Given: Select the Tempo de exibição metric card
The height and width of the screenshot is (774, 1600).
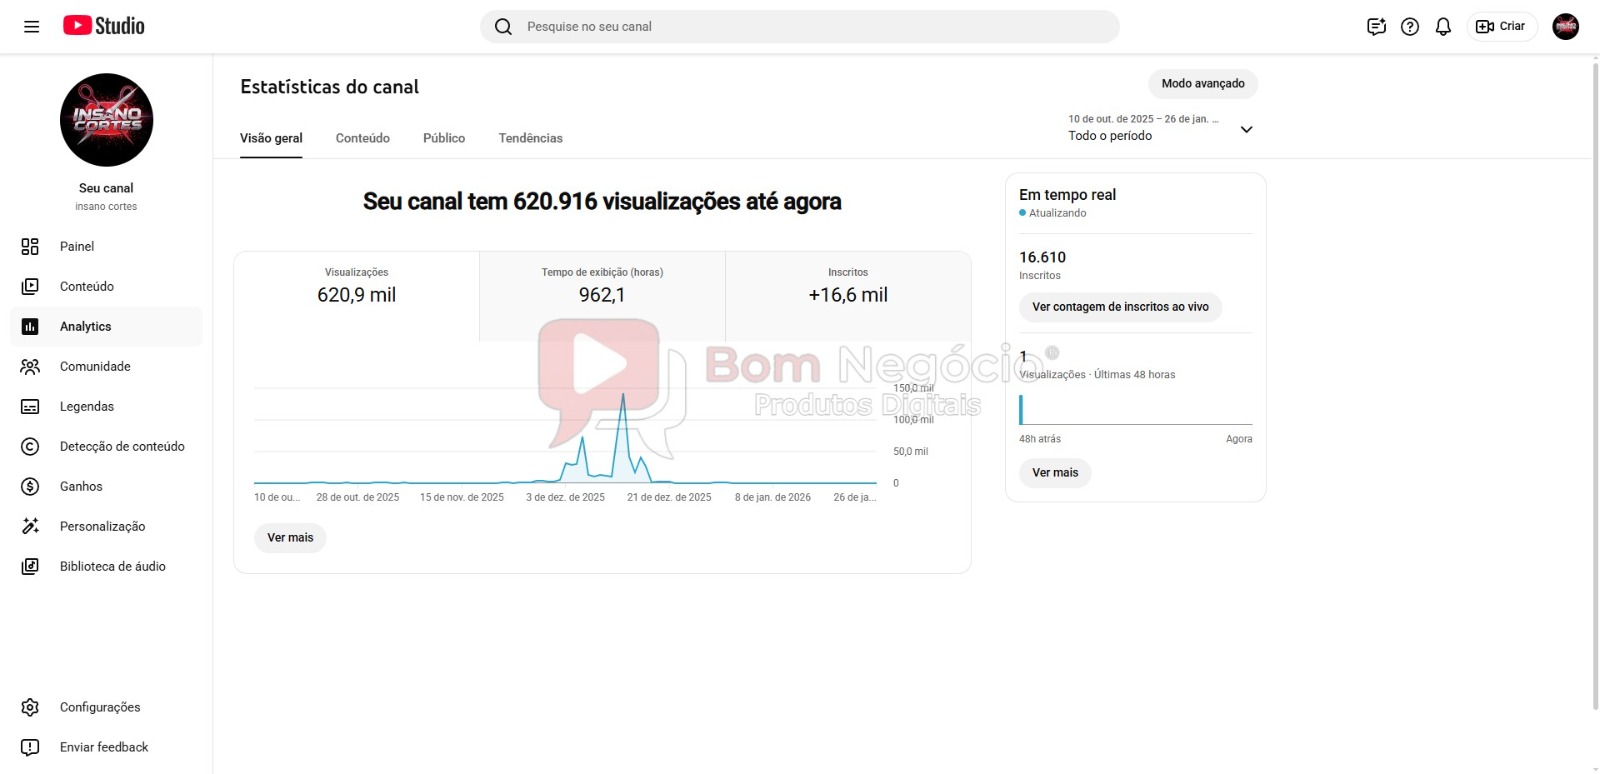Looking at the screenshot, I should pyautogui.click(x=602, y=286).
